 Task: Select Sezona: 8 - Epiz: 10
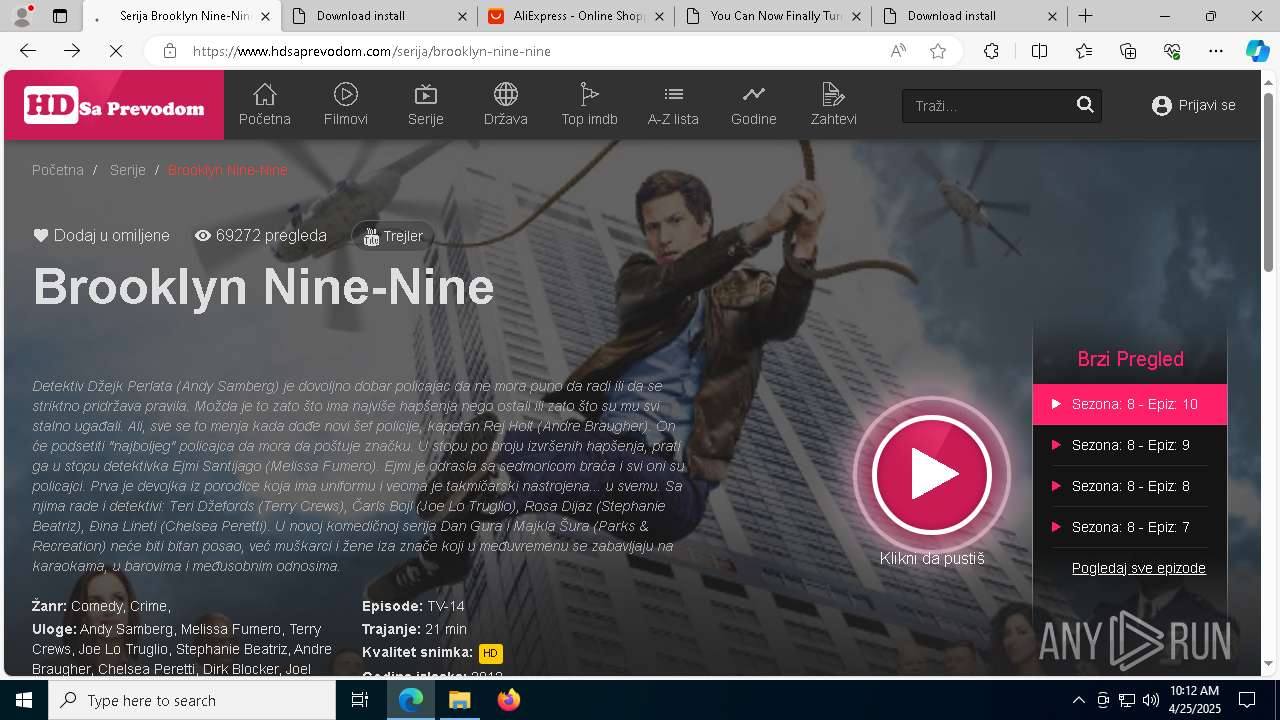1130,404
